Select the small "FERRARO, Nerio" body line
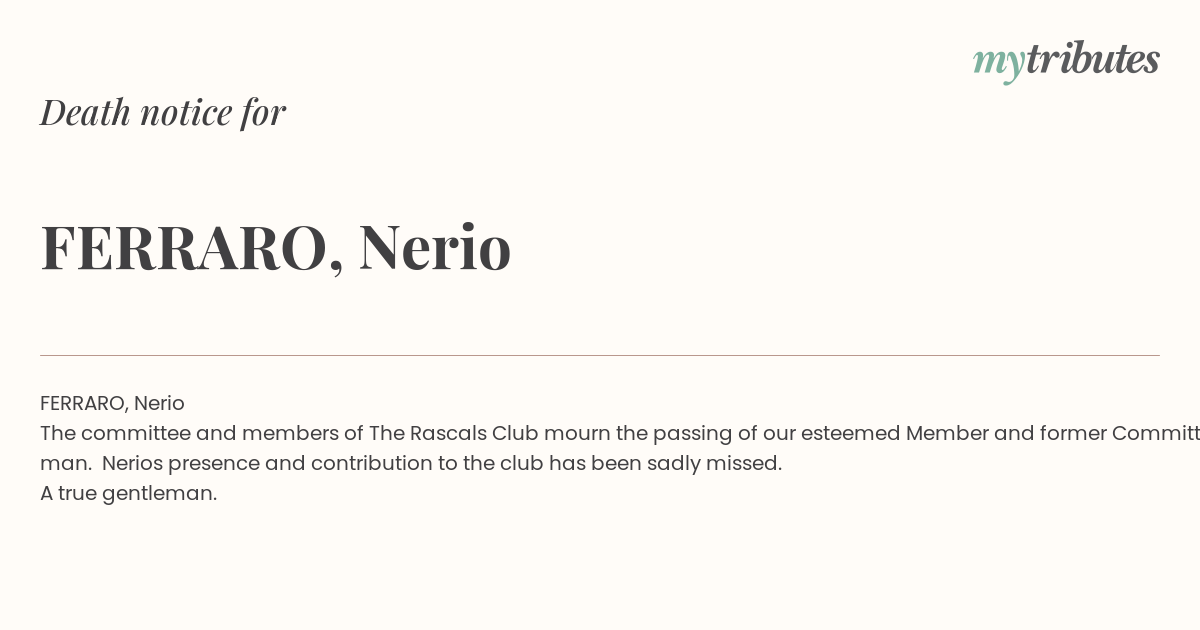 [x=112, y=404]
